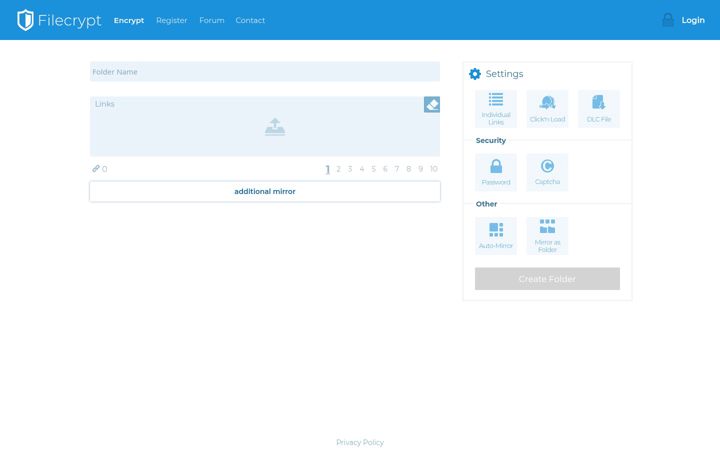Select mirror tab 9
The image size is (720, 450).
pos(420,169)
